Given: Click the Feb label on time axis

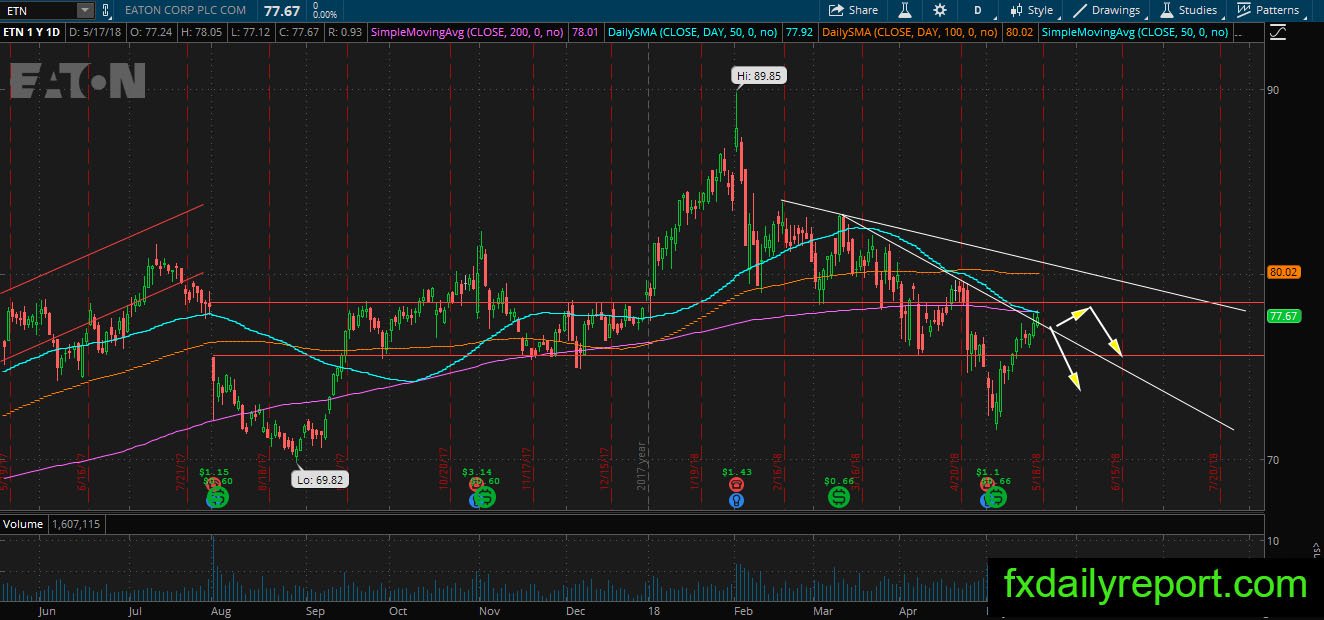Looking at the screenshot, I should [741, 609].
